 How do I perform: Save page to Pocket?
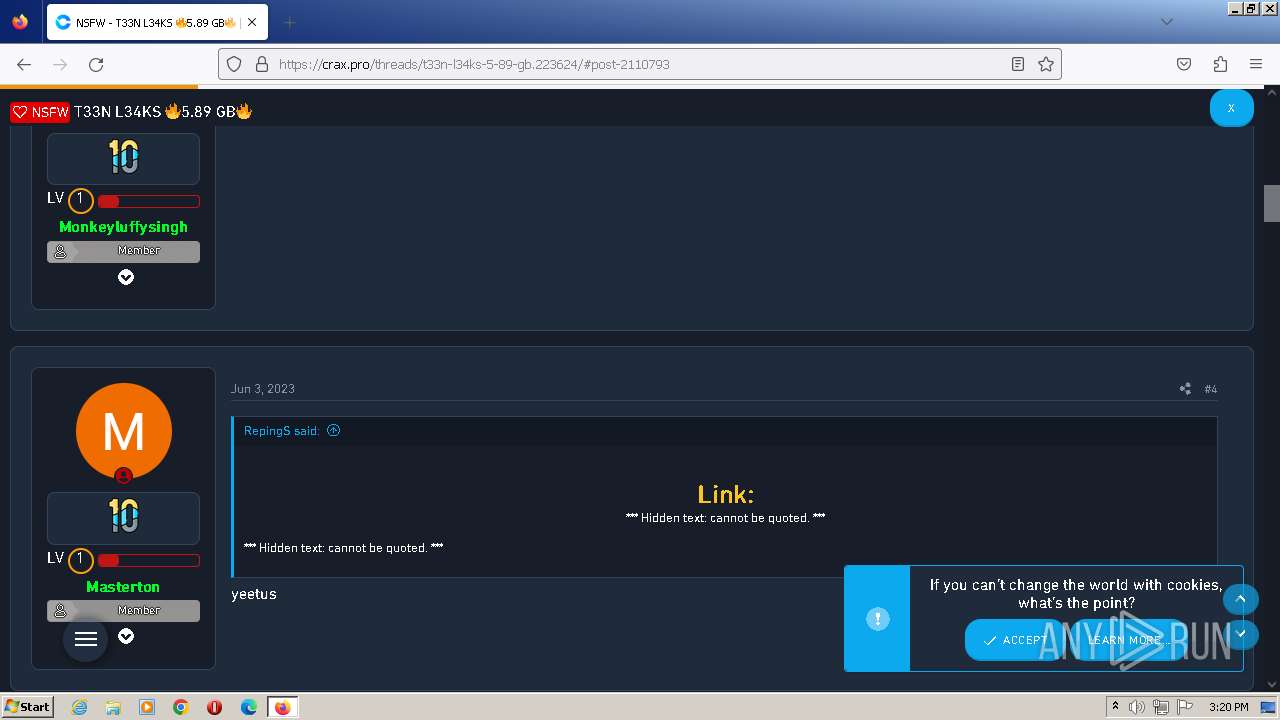click(1184, 64)
